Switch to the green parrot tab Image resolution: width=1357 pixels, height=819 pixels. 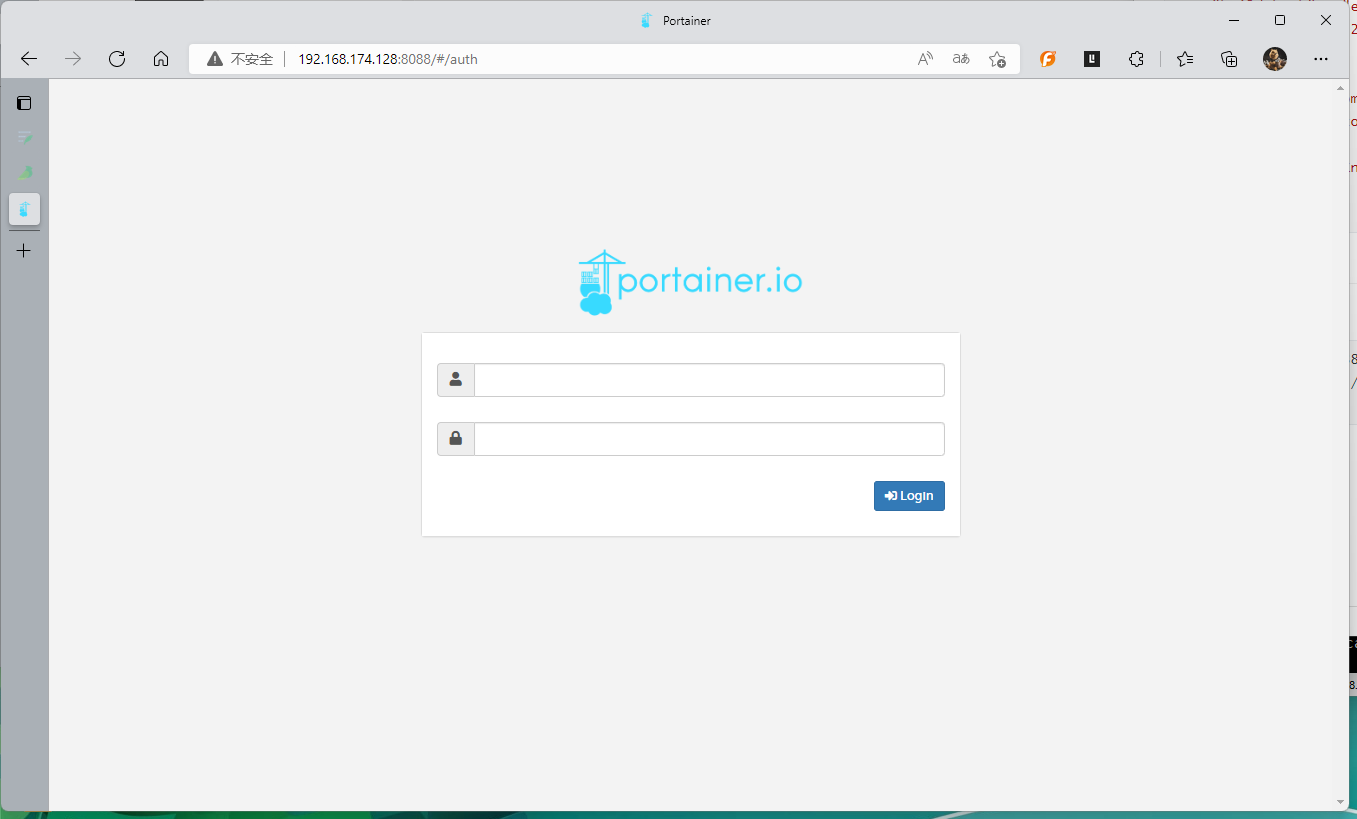[24, 172]
